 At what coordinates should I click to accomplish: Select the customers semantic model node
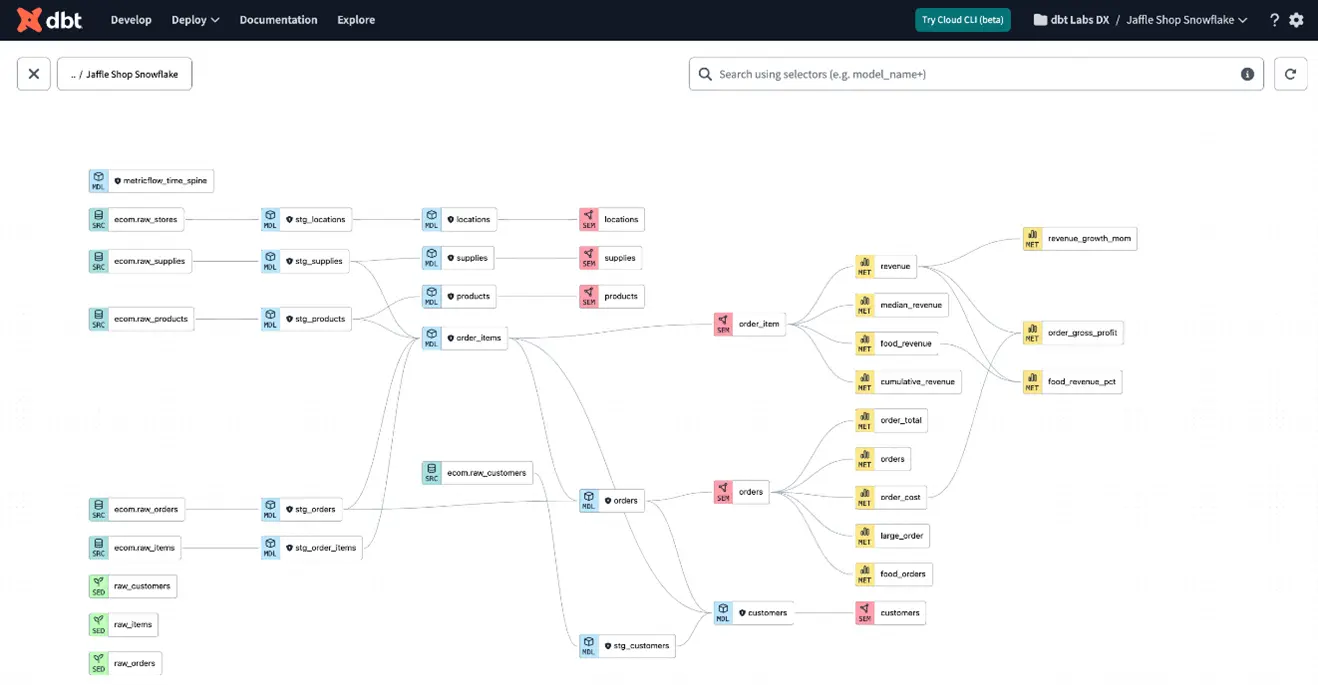click(x=890, y=613)
